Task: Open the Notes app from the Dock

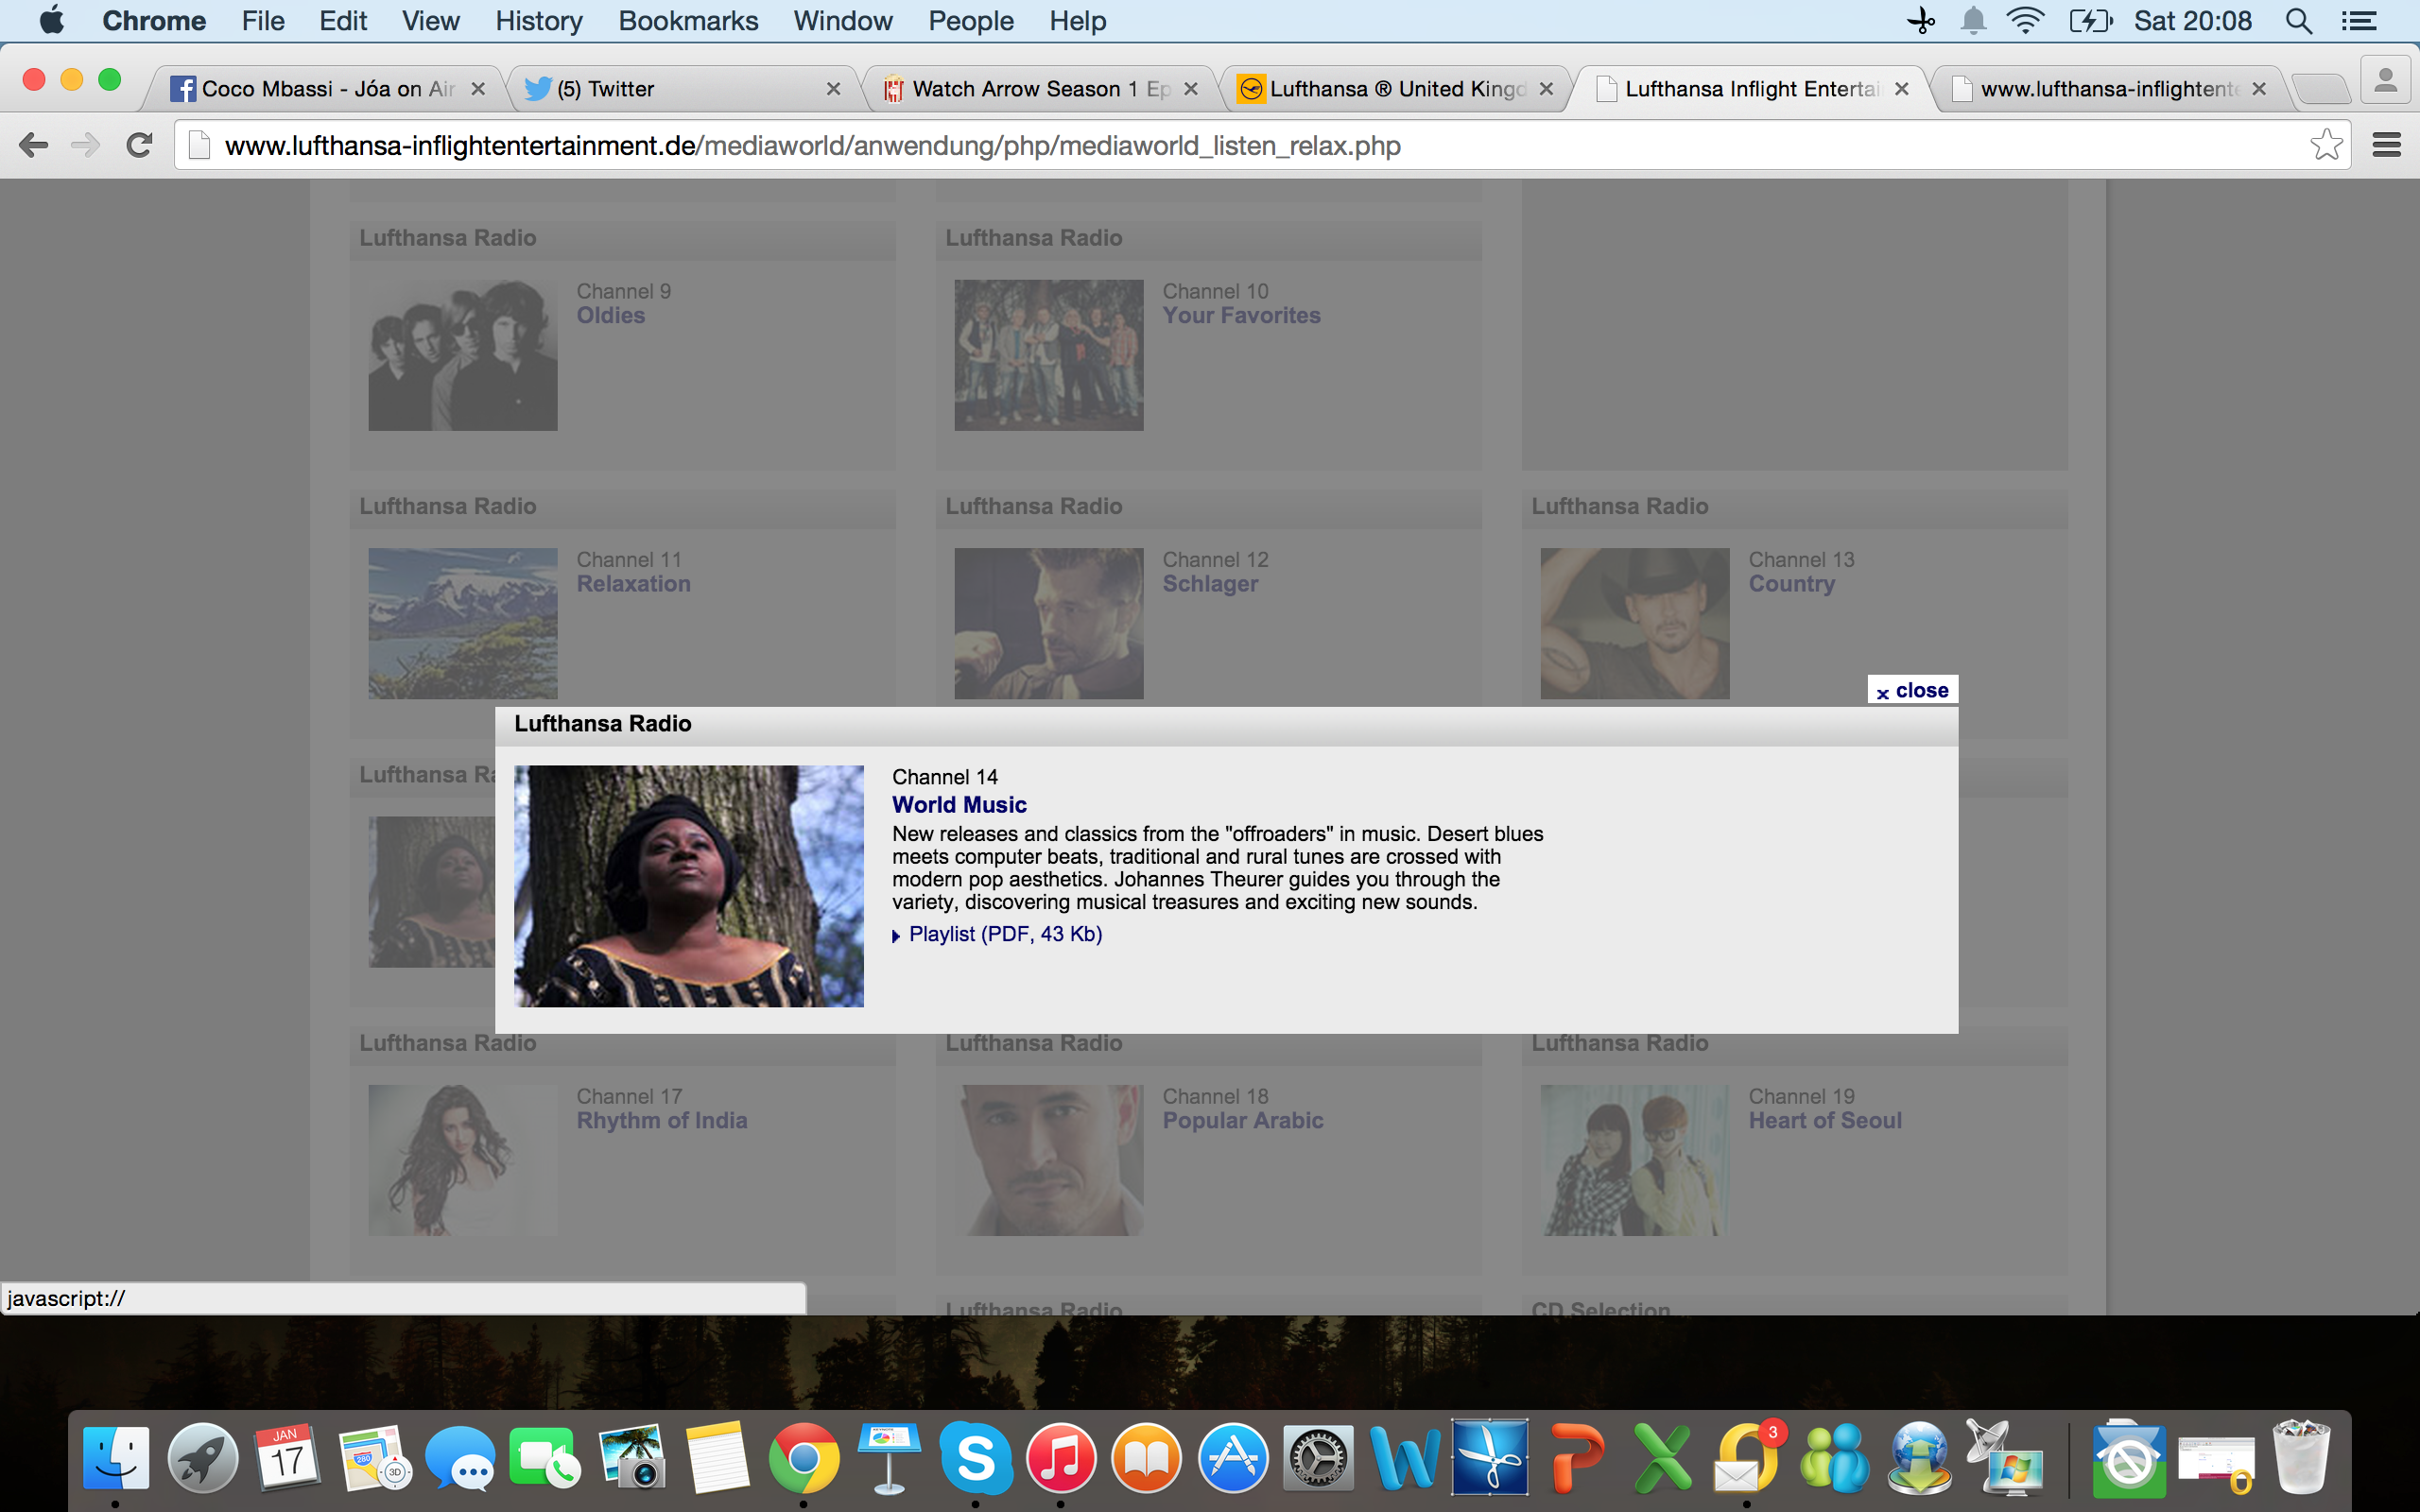Action: point(717,1457)
